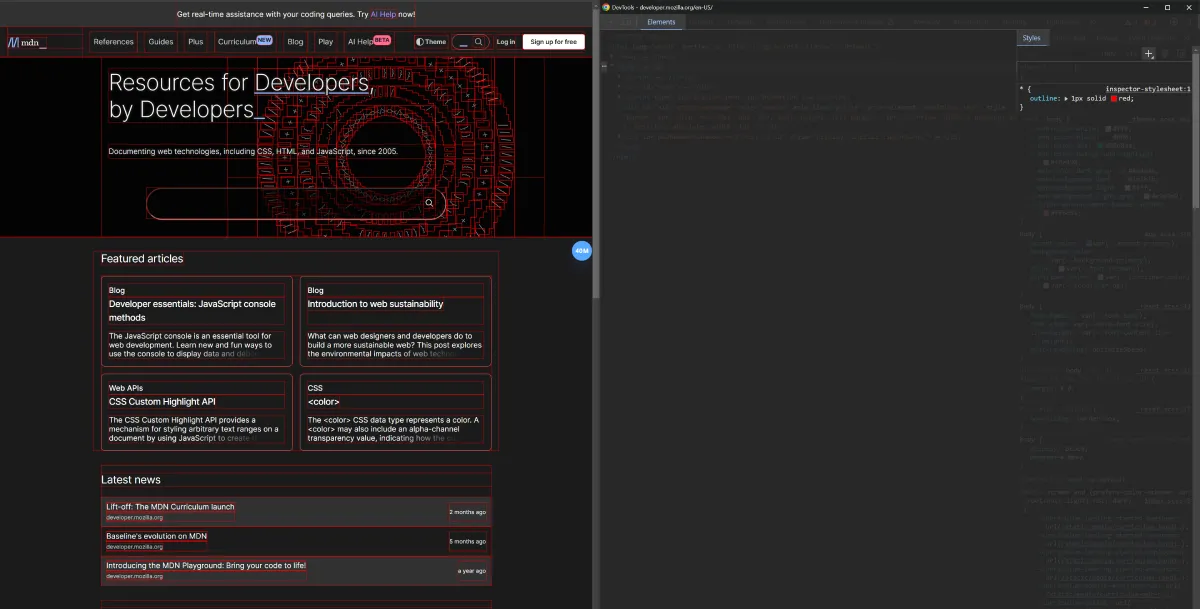The height and width of the screenshot is (609, 1200).
Task: Open the inspector-stylesheet:1 source link
Action: (x=1147, y=89)
